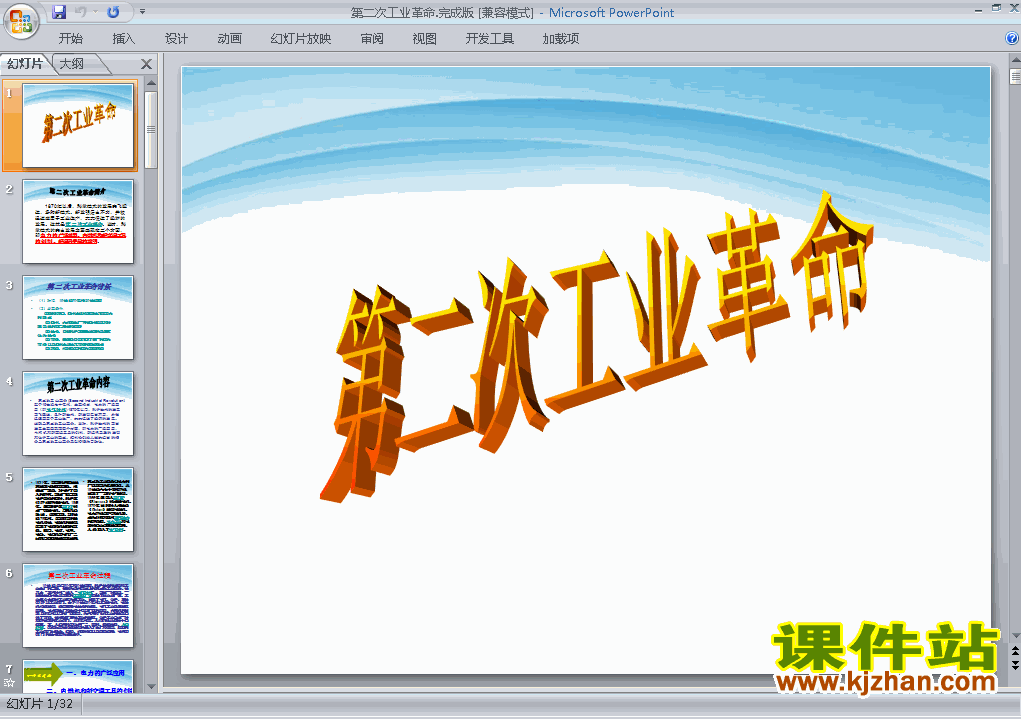
Task: Select slide 2 thumbnail 第二次工业革命简介
Action: pyautogui.click(x=78, y=221)
